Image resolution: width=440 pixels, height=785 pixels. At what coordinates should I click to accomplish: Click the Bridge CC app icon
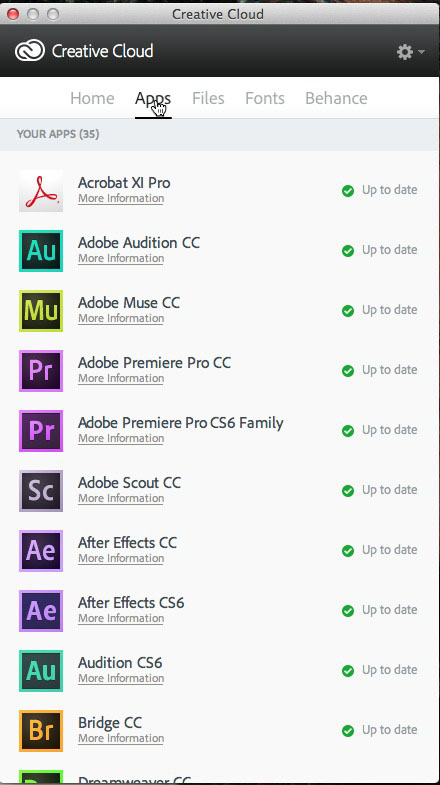41,731
